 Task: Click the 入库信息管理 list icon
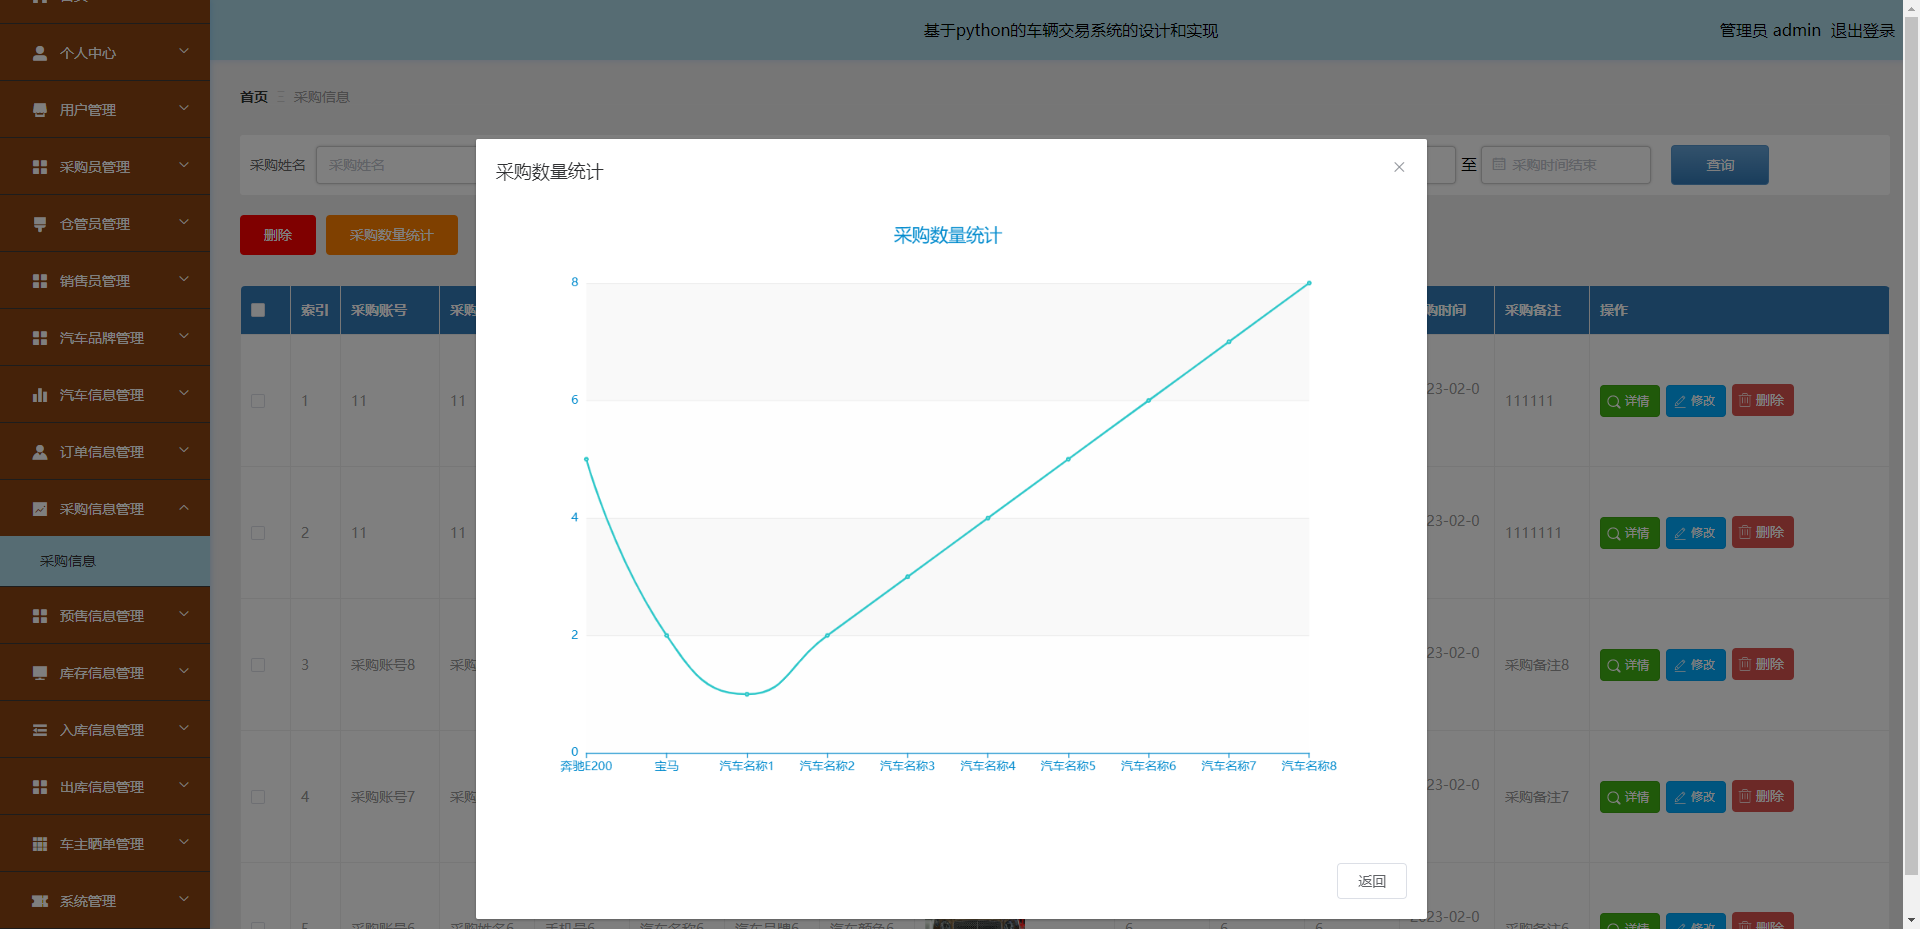tap(40, 730)
